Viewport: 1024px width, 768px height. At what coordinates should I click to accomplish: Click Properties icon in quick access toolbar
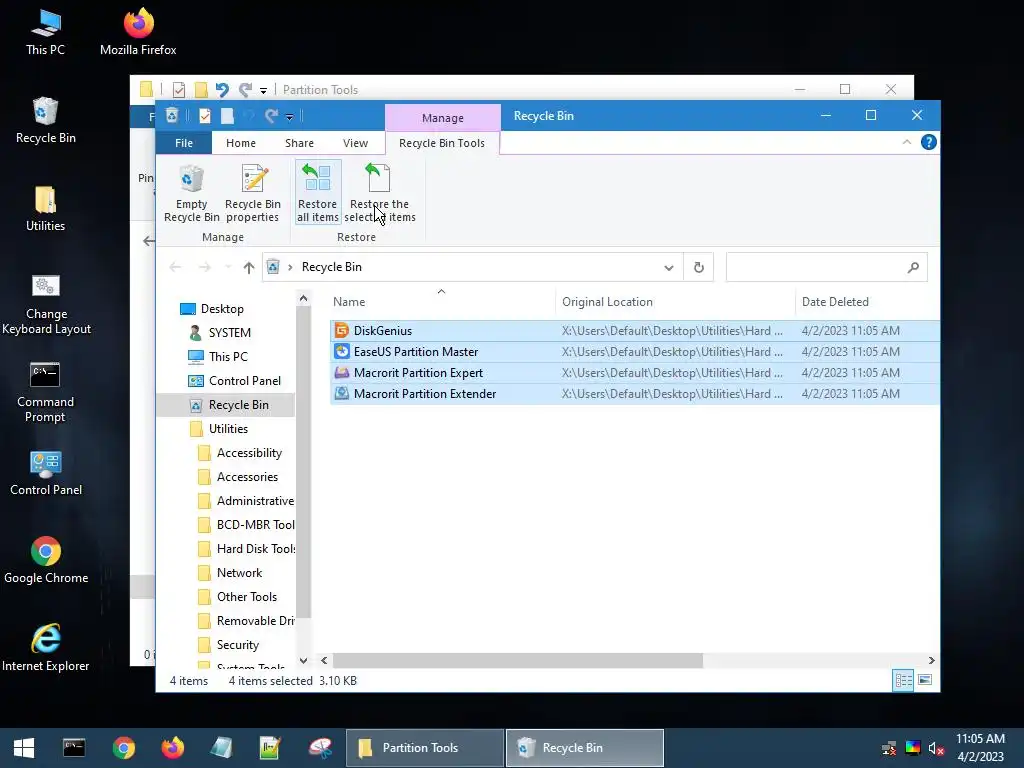pyautogui.click(x=204, y=116)
